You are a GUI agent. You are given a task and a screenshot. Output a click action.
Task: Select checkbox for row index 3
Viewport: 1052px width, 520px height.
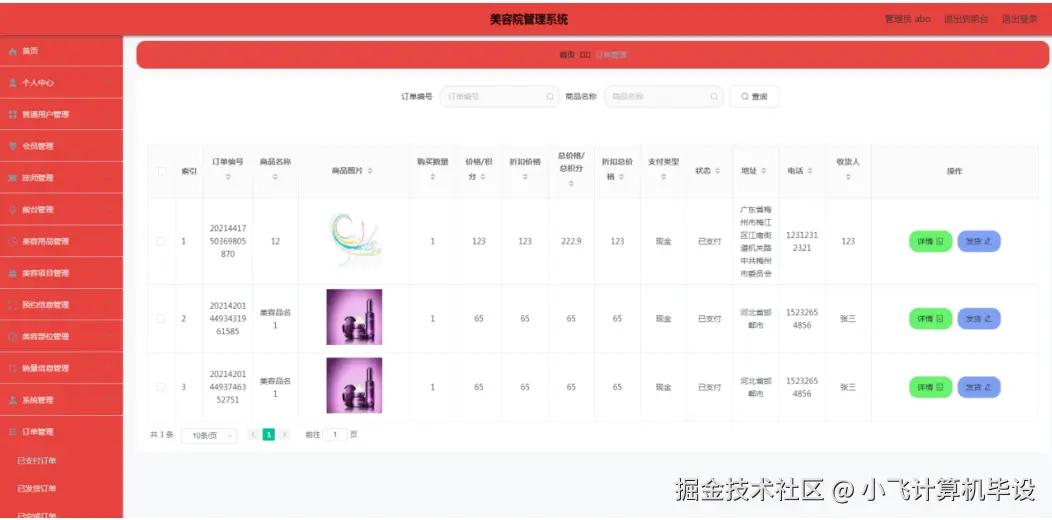pyautogui.click(x=160, y=387)
